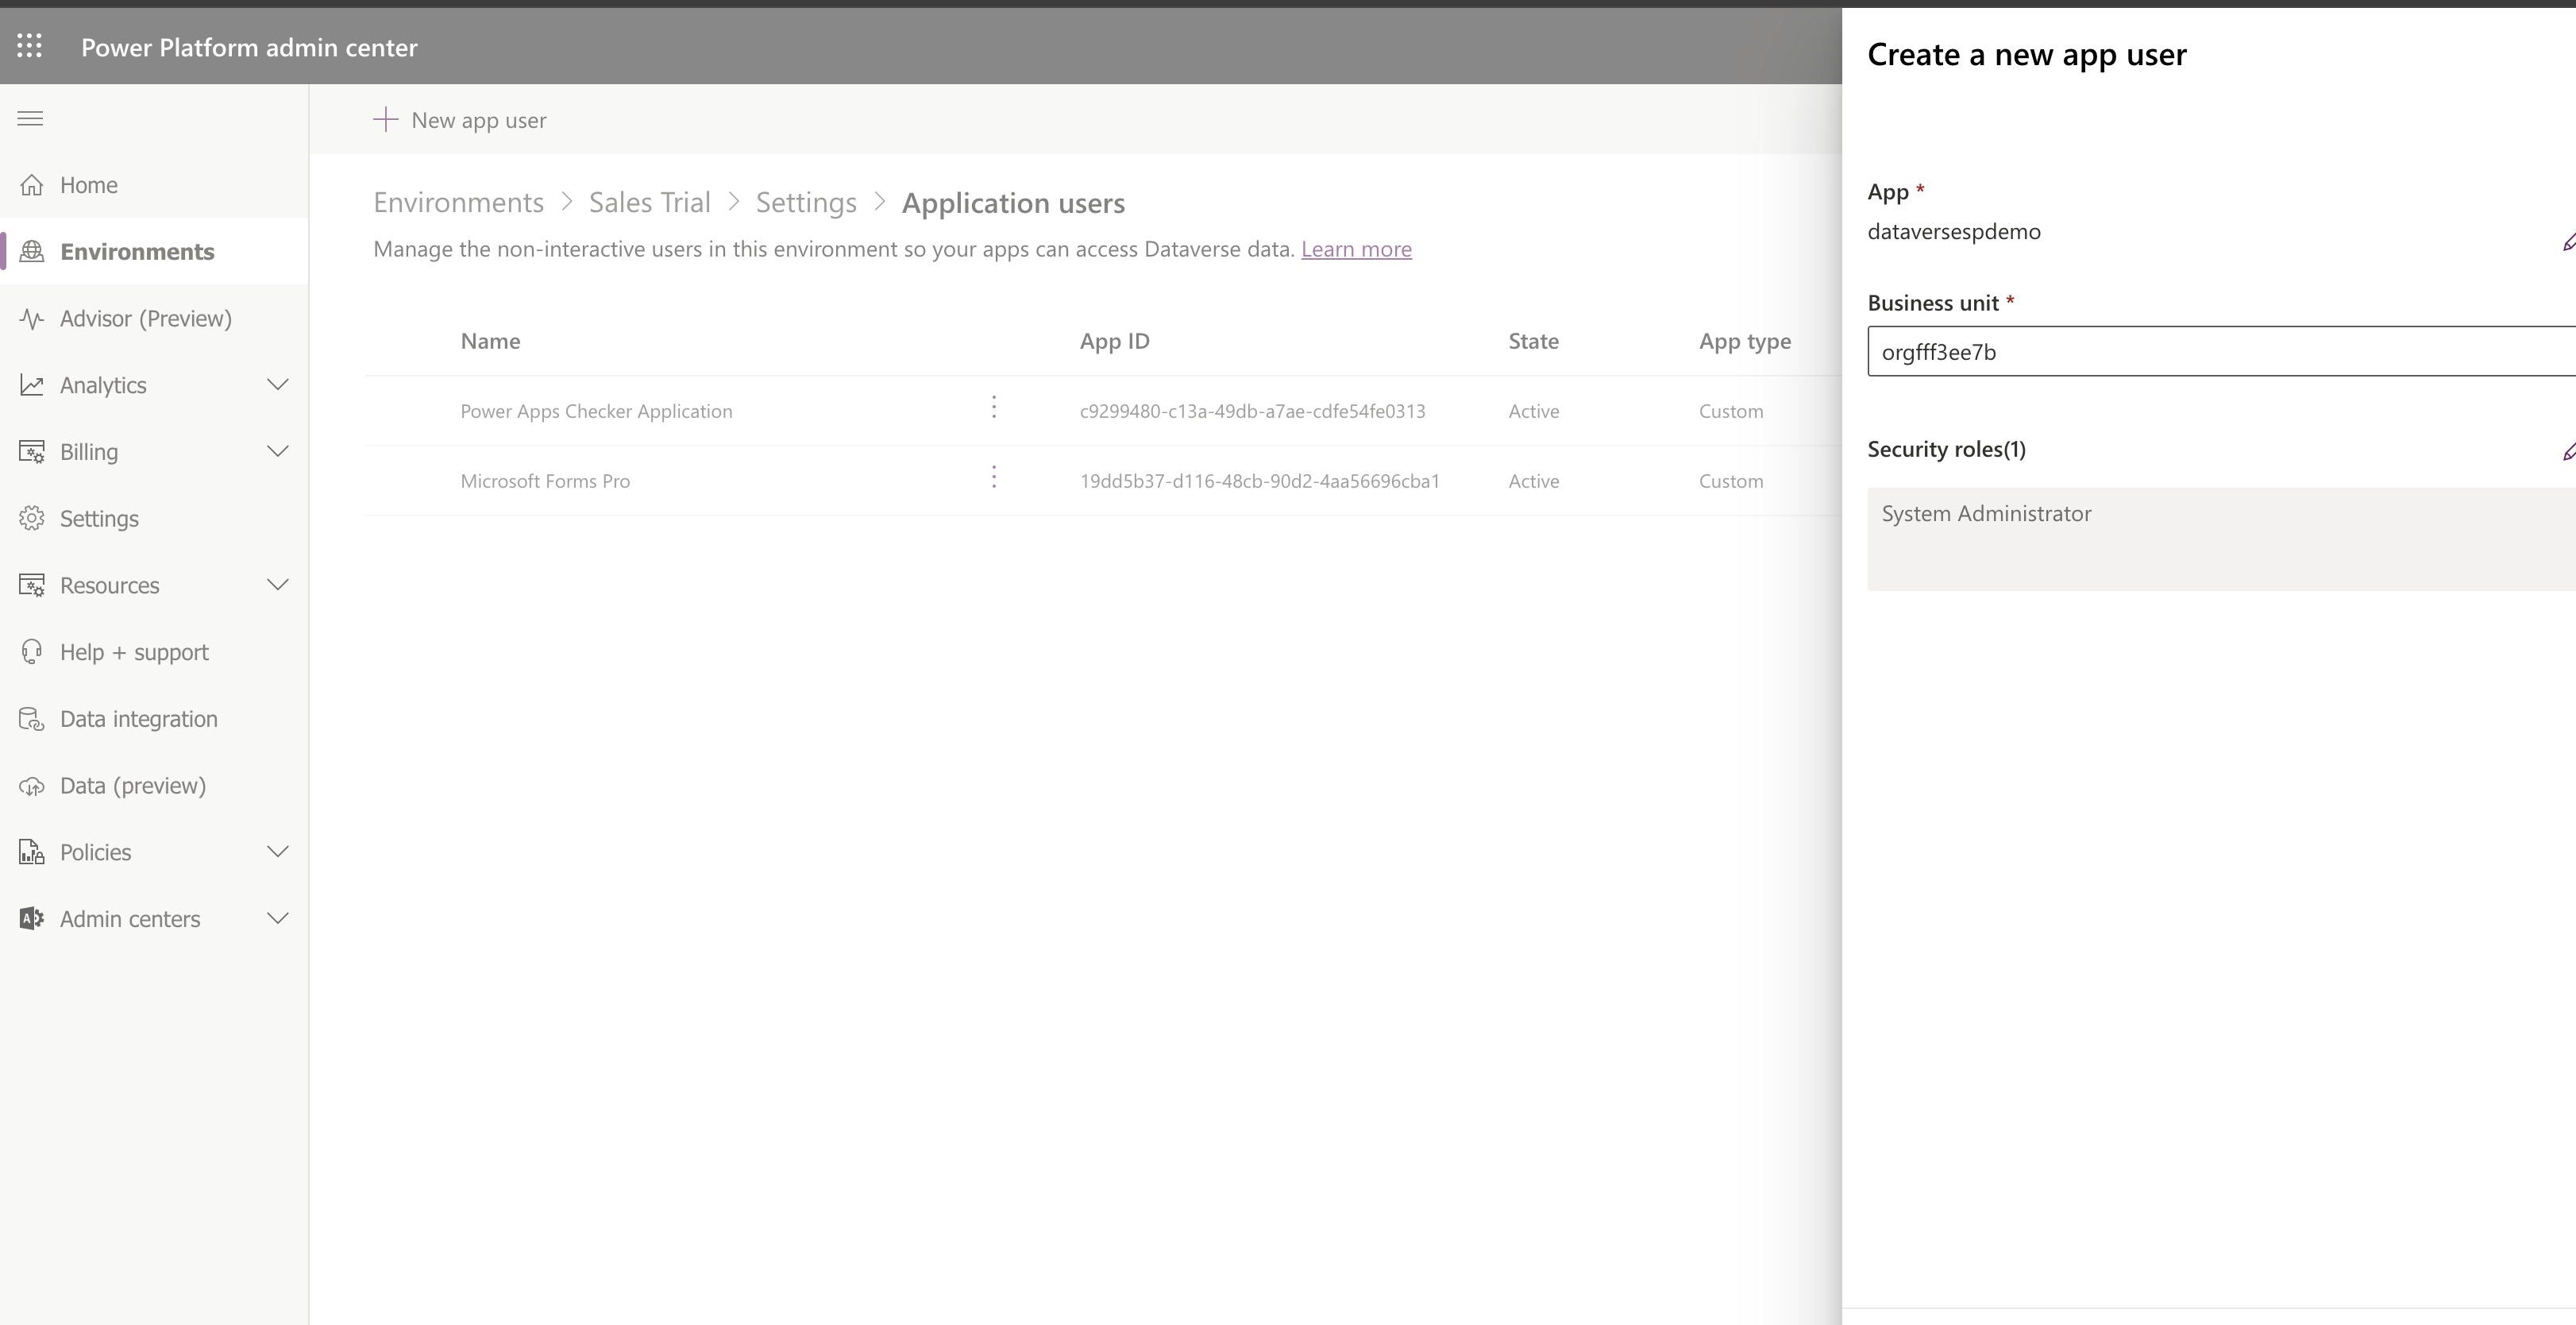
Task: Click the Help + support headset icon
Action: coord(32,652)
